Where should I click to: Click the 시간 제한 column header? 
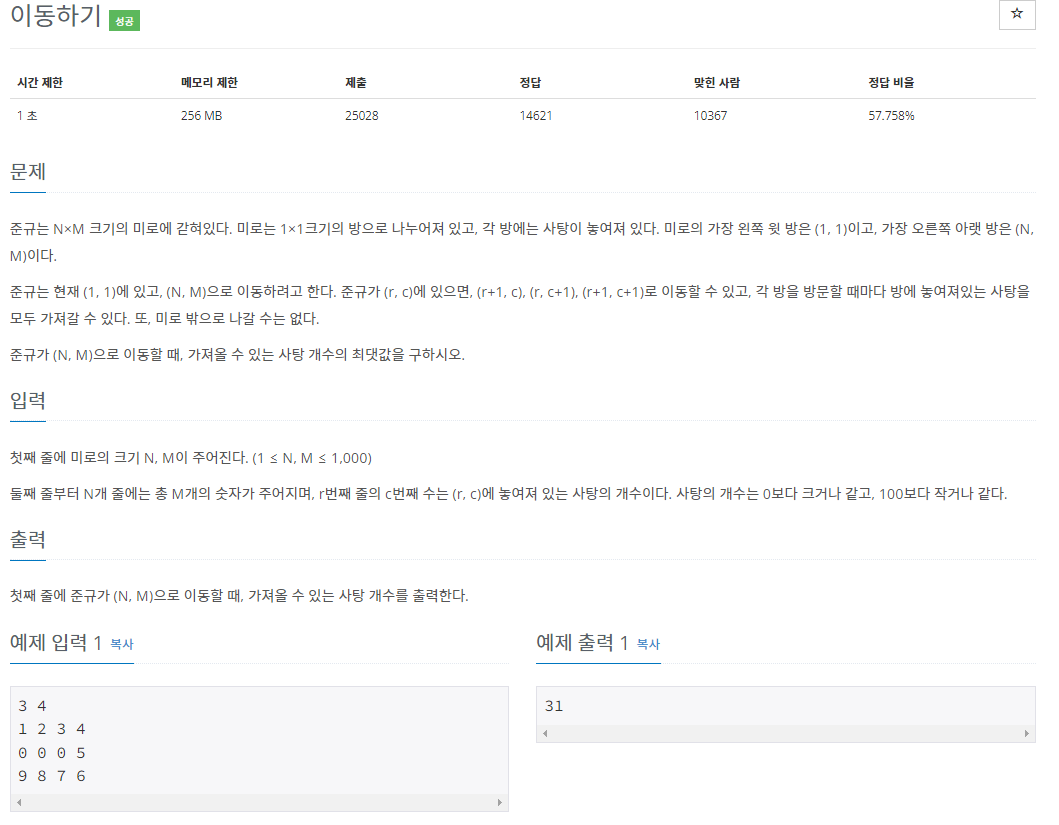(40, 82)
